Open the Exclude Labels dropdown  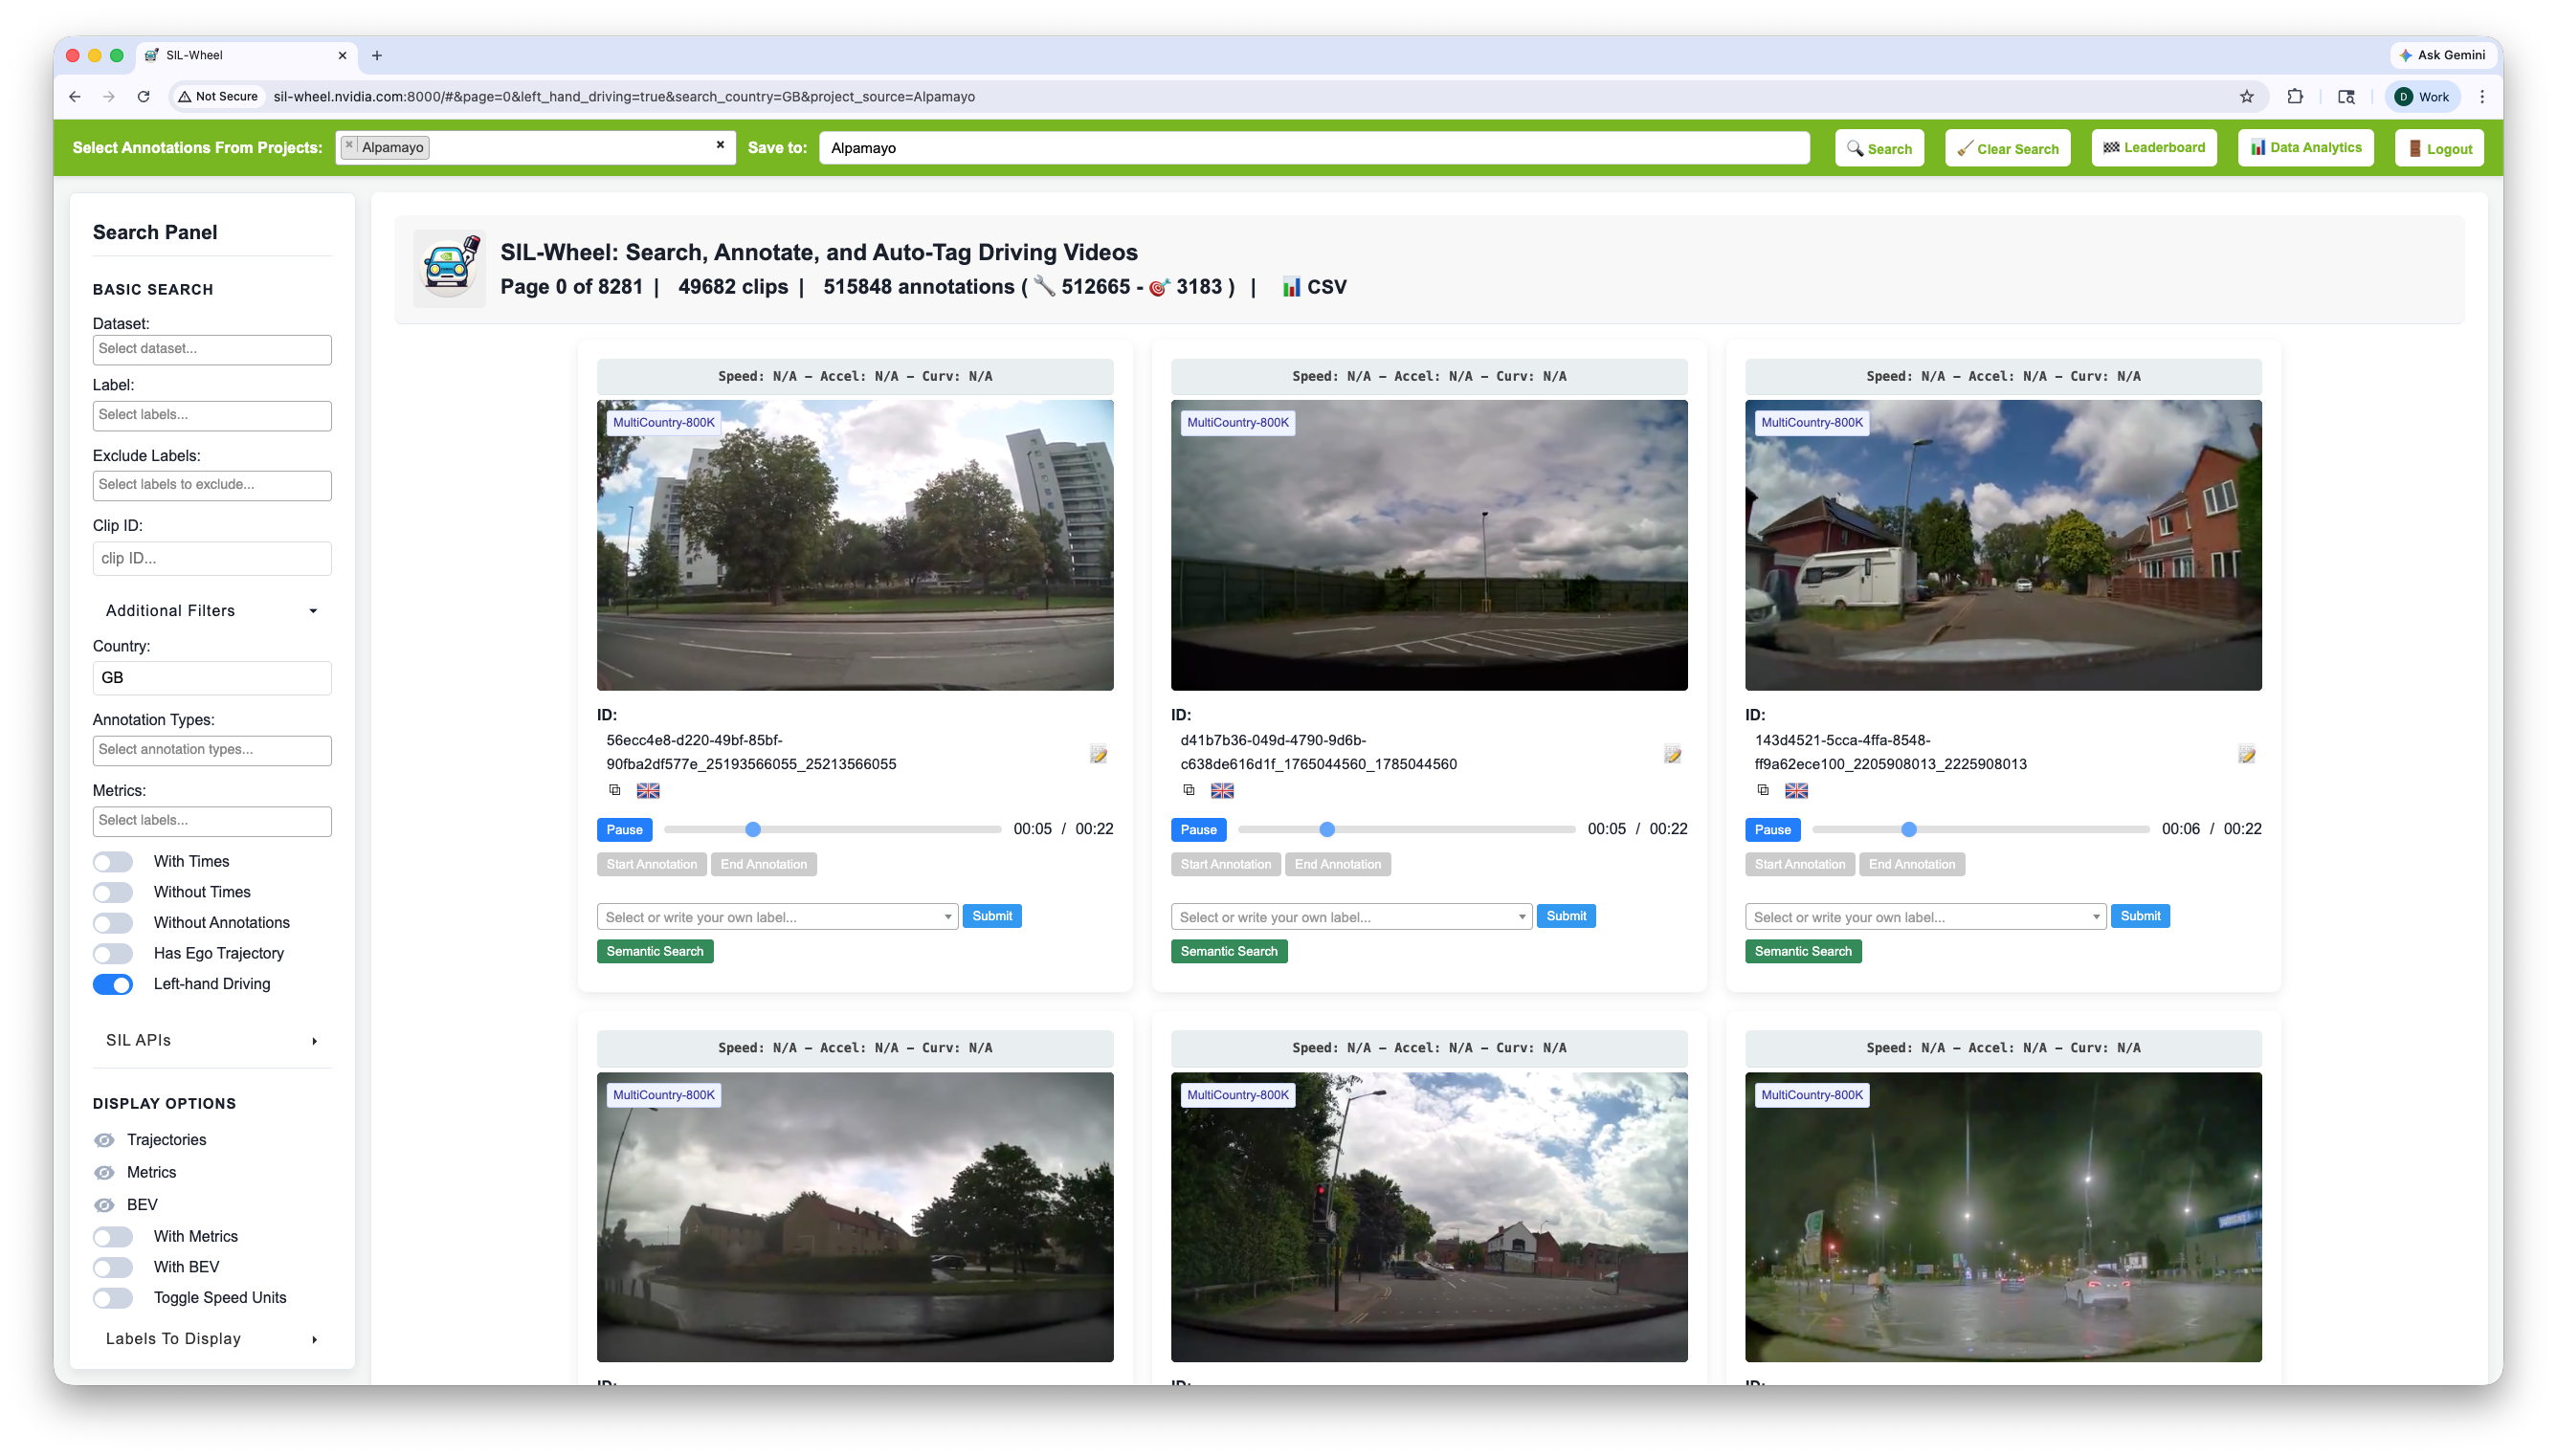point(212,485)
